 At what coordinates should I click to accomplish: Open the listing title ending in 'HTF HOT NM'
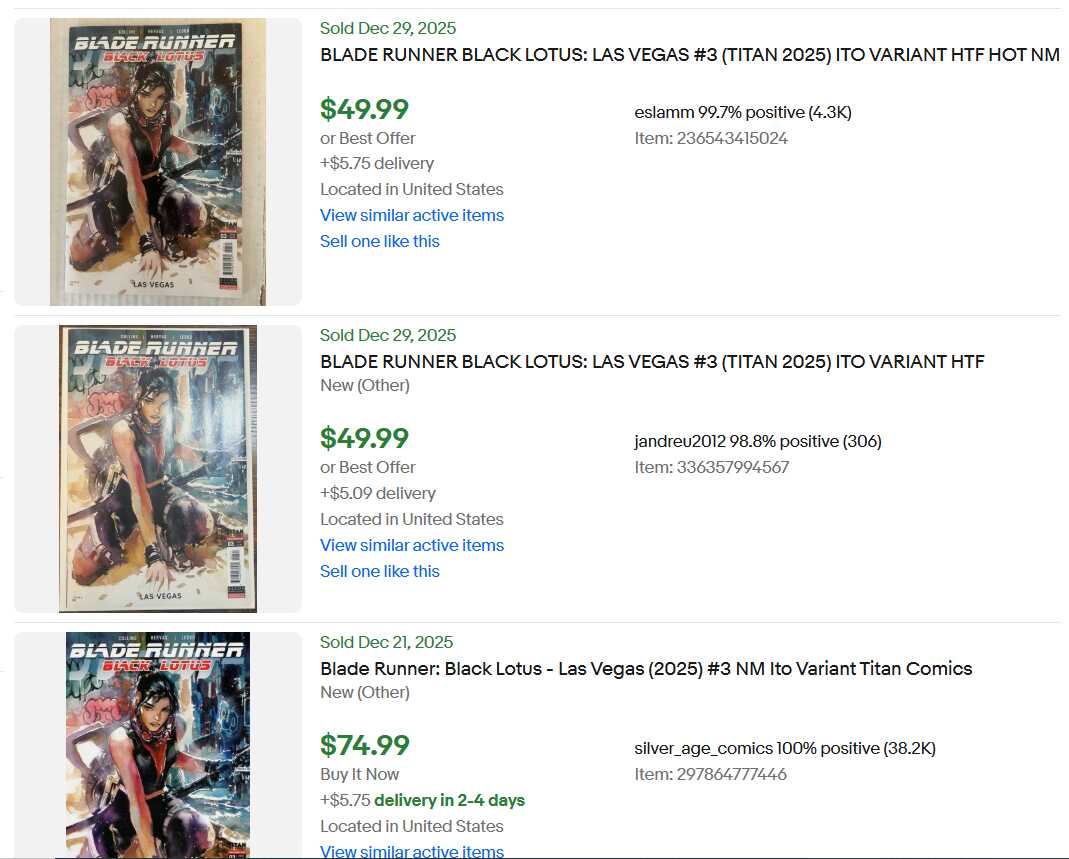click(x=689, y=55)
